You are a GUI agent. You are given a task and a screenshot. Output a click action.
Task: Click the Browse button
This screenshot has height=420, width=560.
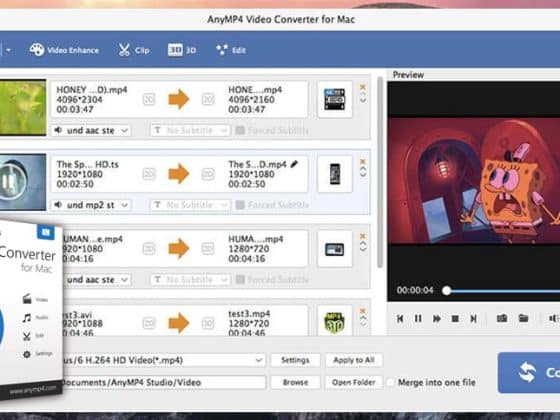coord(295,382)
